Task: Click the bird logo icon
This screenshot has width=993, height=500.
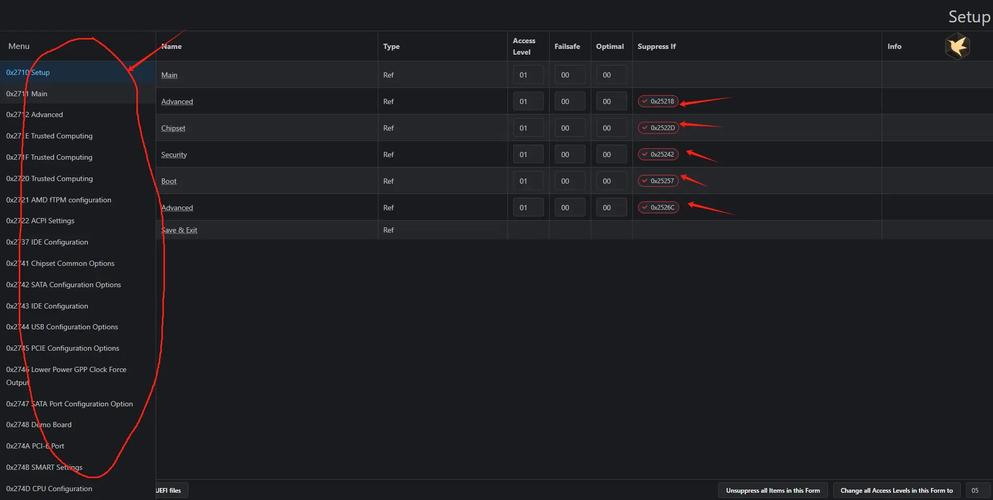Action: [957, 46]
